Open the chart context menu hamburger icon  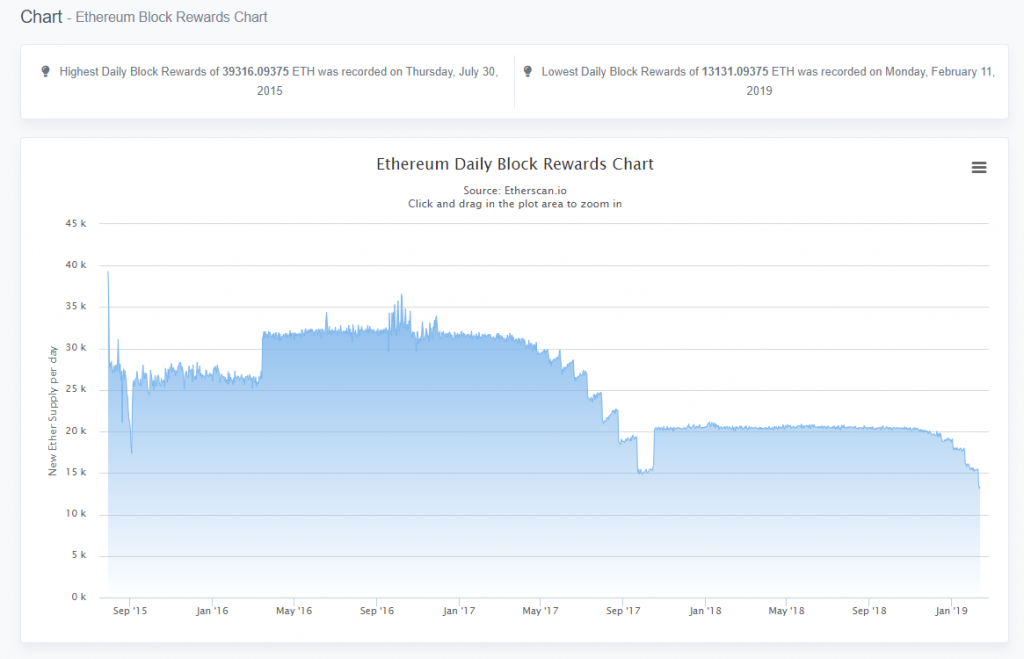(979, 168)
